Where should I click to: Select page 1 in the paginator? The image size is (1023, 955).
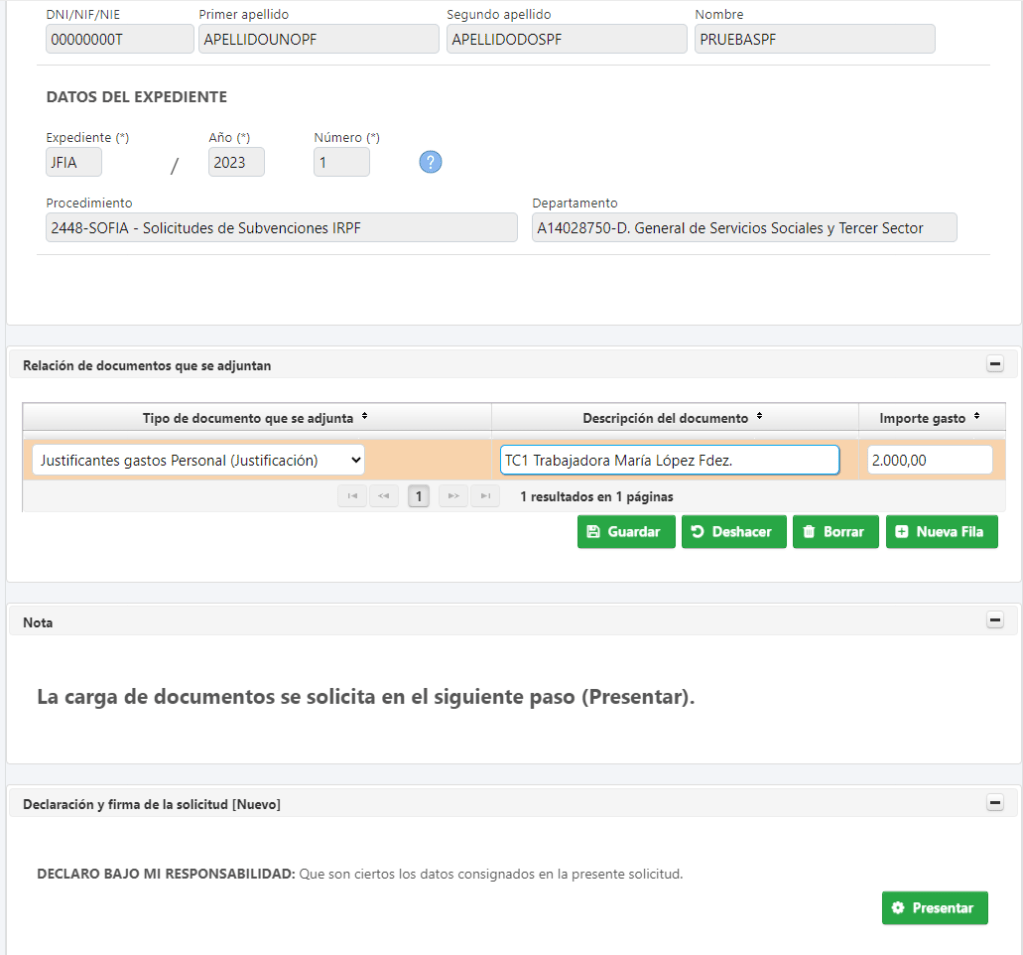419,496
